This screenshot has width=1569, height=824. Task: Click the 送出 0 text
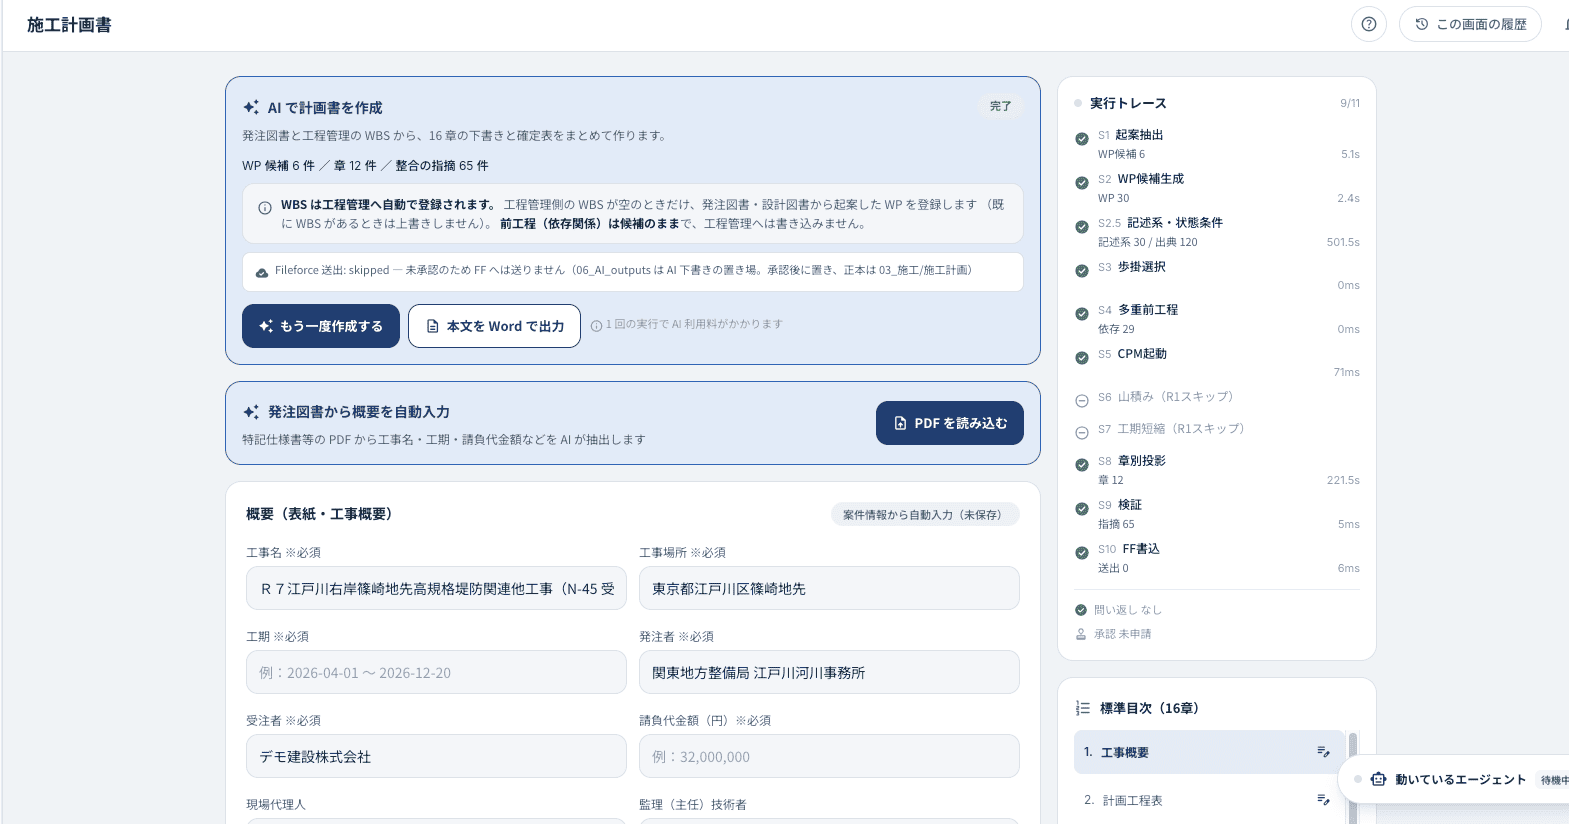[1113, 568]
